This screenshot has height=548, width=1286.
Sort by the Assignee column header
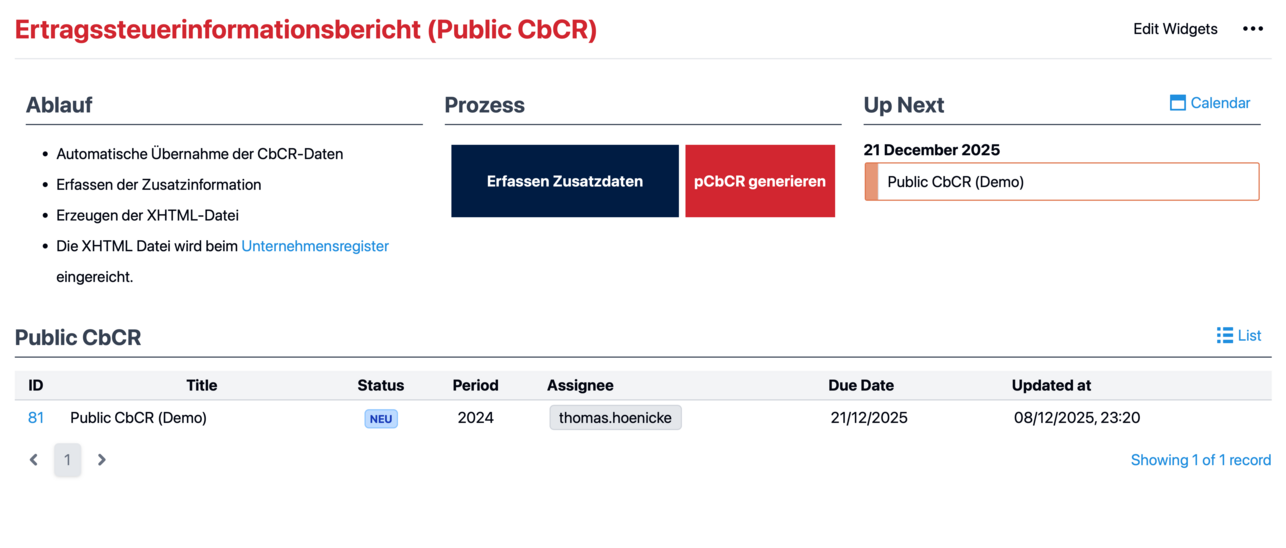click(x=580, y=385)
